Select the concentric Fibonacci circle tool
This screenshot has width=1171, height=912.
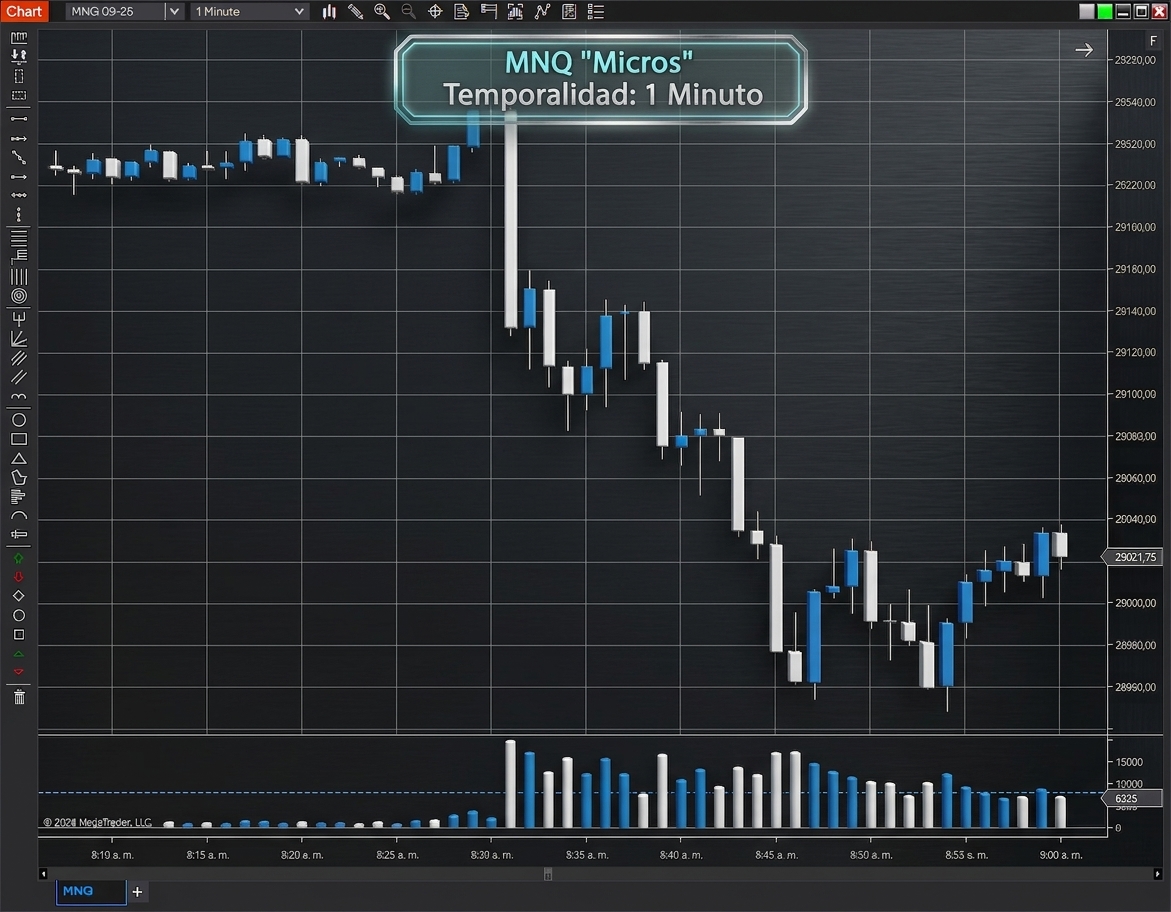pos(19,296)
